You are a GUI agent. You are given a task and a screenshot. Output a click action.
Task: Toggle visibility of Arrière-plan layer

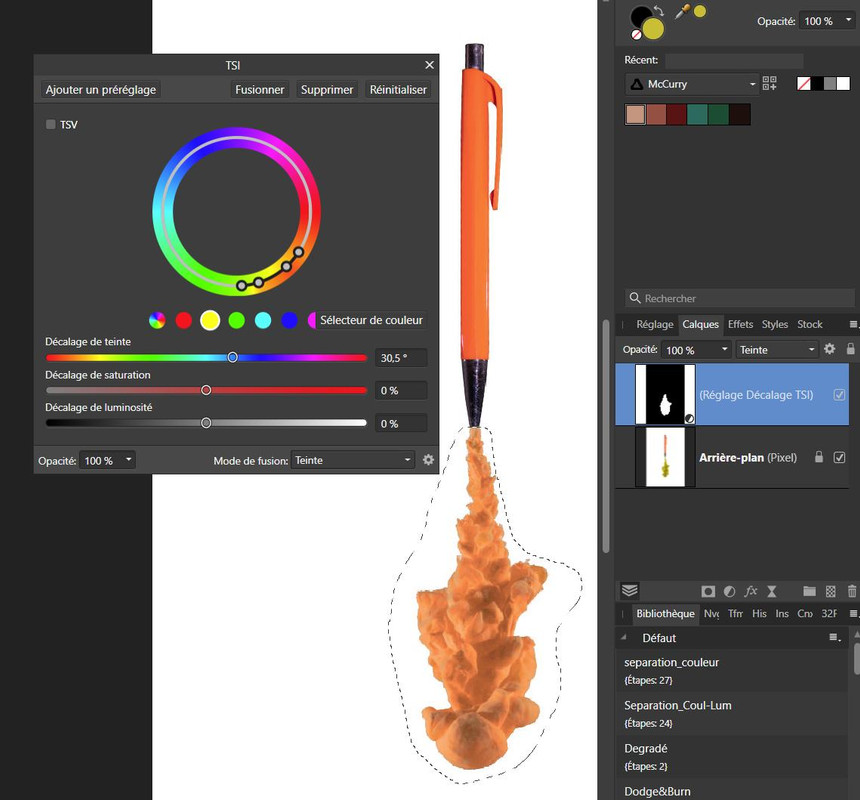[x=839, y=457]
